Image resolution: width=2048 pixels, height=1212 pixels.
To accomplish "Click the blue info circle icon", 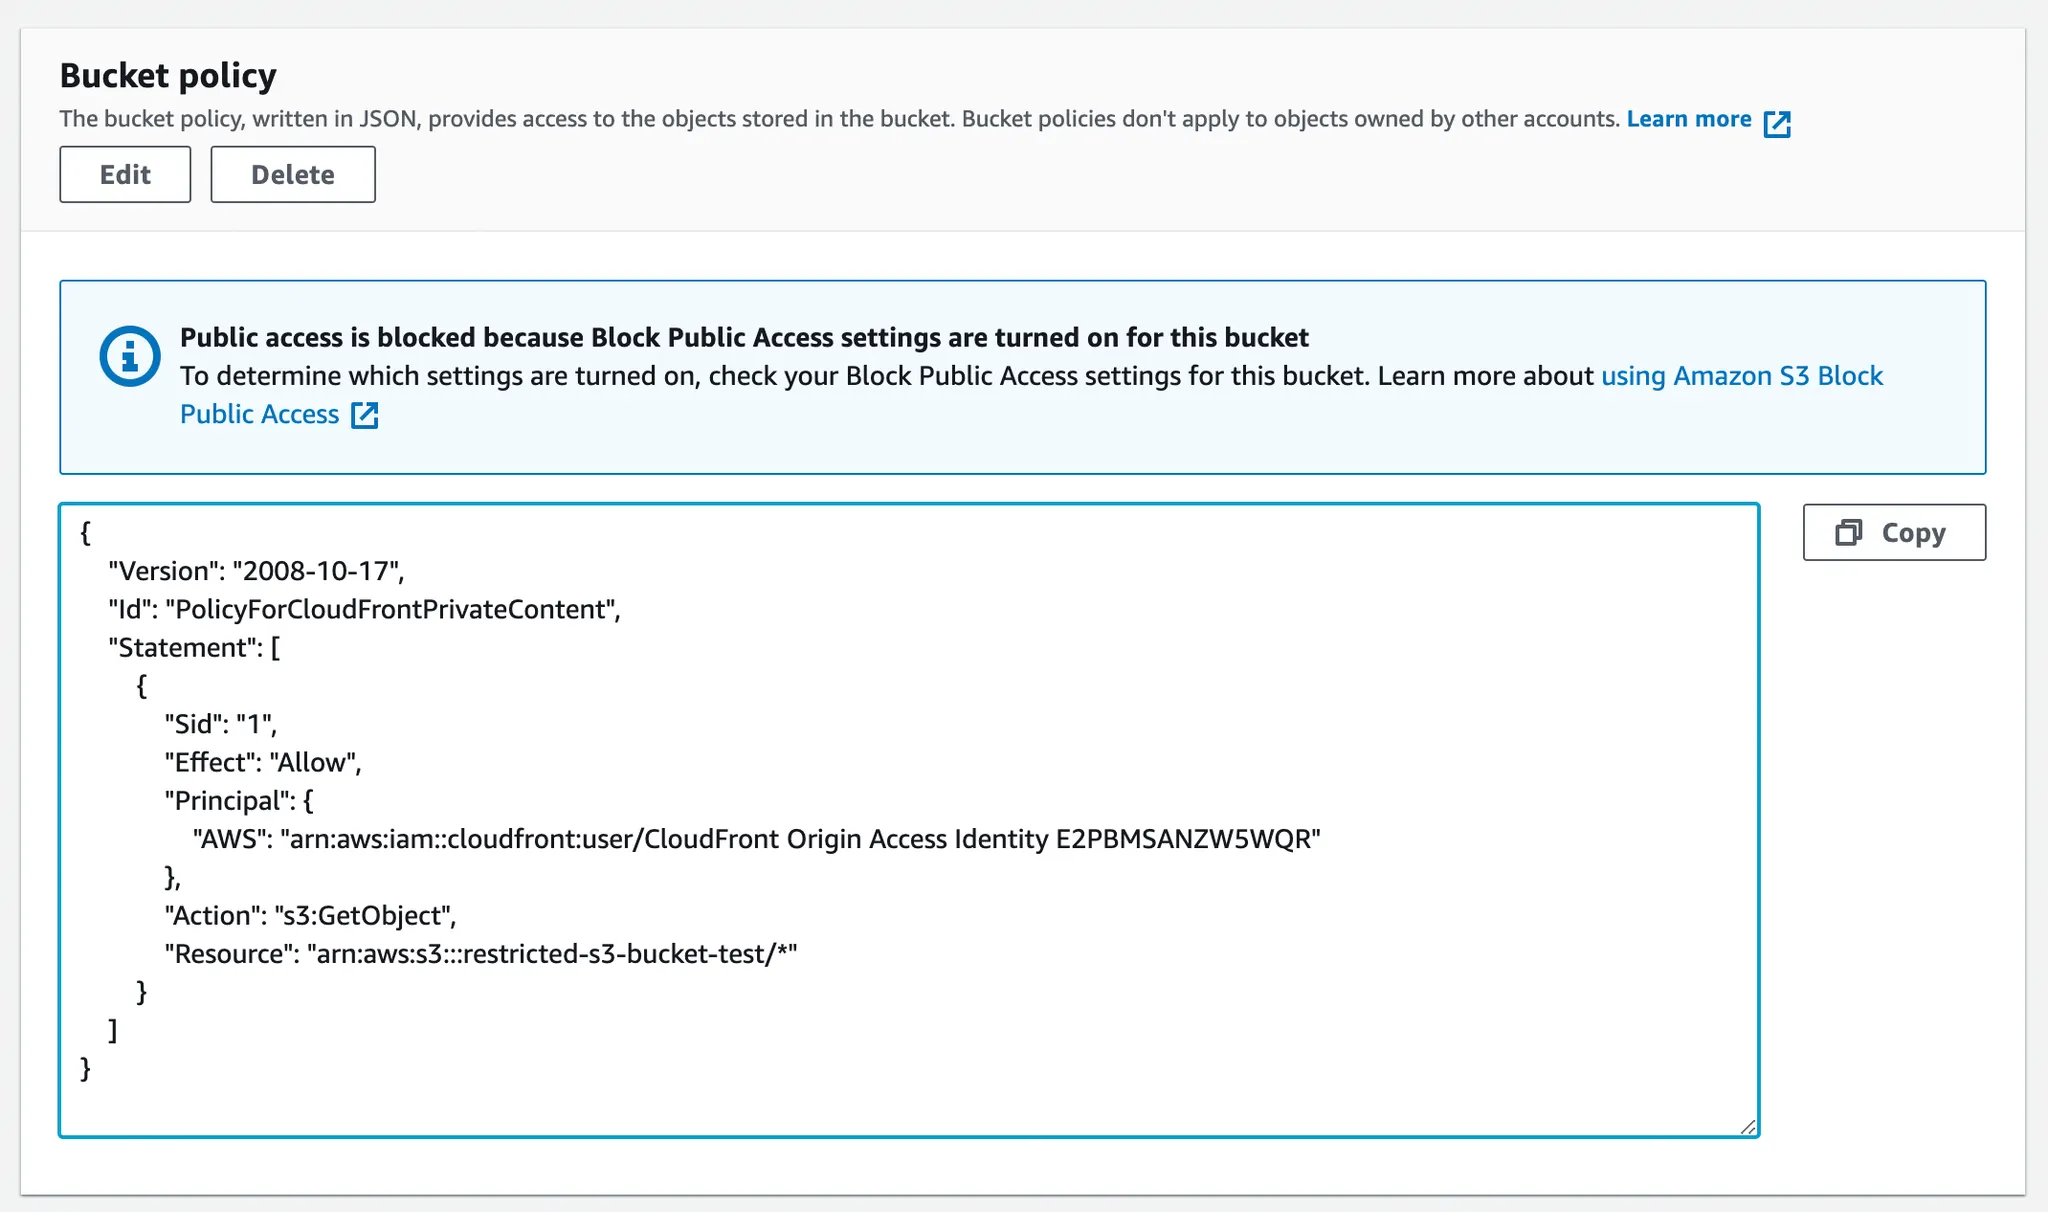I will pyautogui.click(x=130, y=356).
